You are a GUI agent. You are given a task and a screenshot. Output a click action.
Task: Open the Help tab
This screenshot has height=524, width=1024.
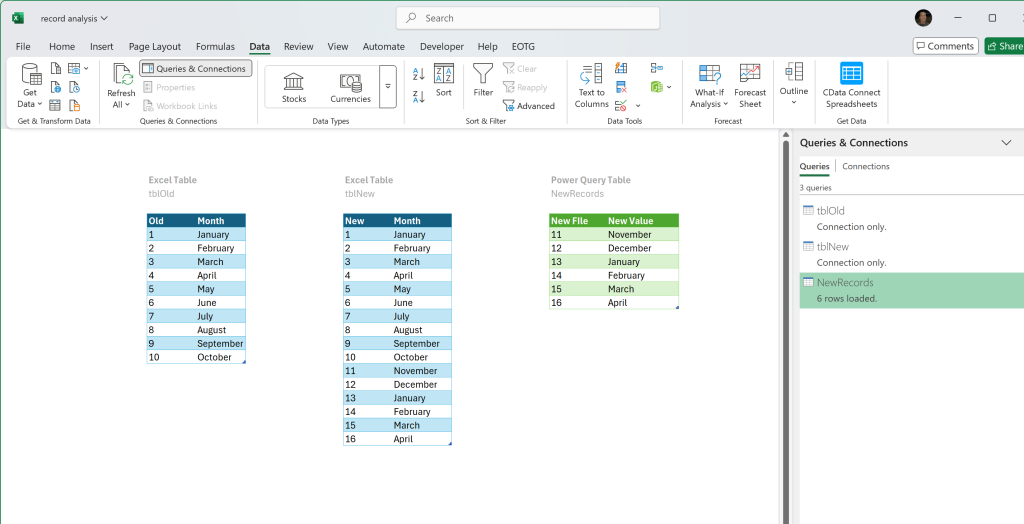coord(487,46)
